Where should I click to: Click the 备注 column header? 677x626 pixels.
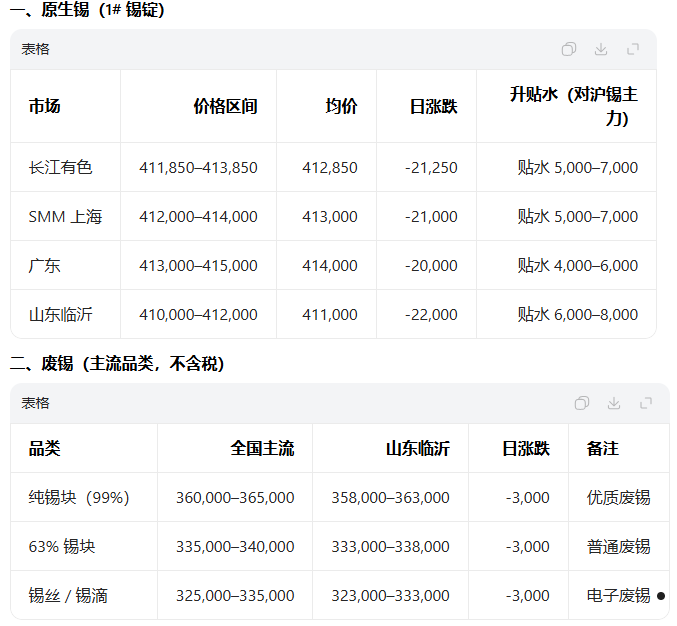[603, 449]
